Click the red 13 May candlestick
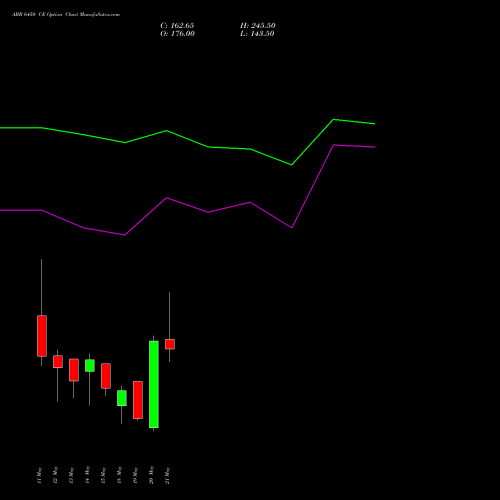This screenshot has width=500, height=500. (74, 370)
